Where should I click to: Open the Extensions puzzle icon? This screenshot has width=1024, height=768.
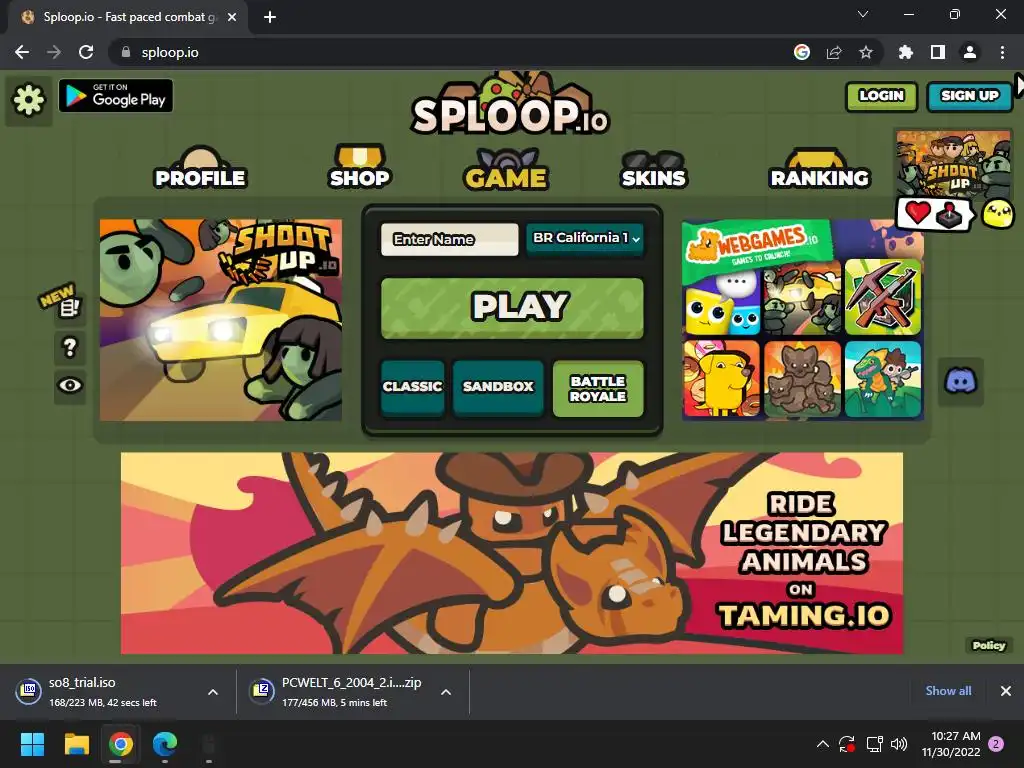point(906,52)
